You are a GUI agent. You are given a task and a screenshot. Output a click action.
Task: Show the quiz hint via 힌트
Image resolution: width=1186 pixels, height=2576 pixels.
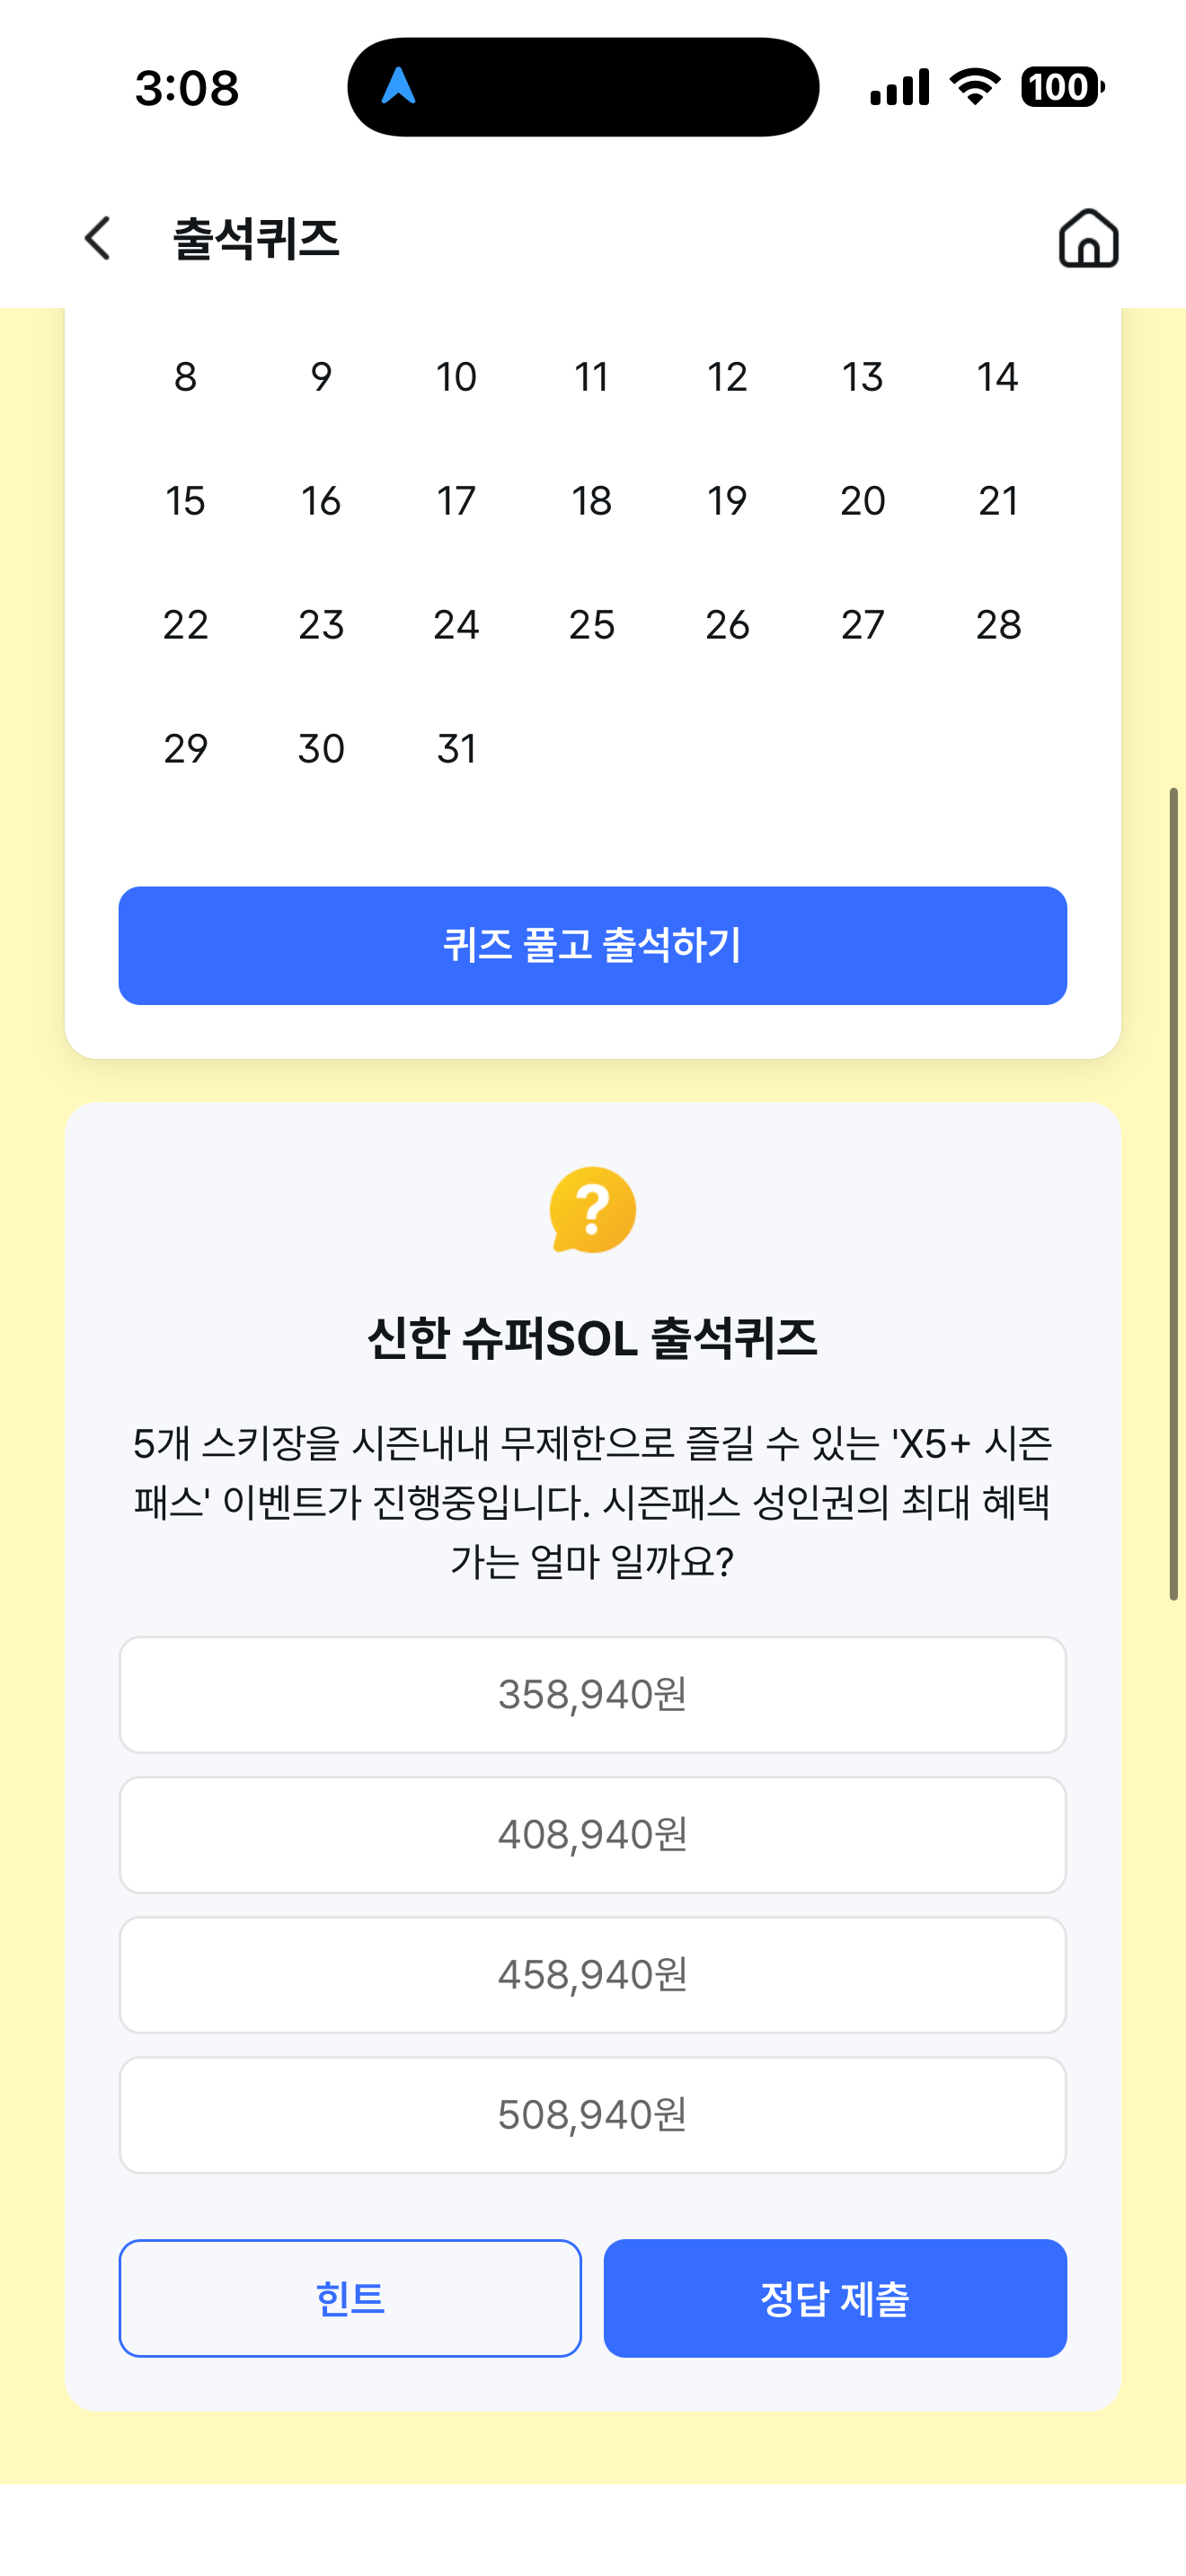coord(350,2298)
